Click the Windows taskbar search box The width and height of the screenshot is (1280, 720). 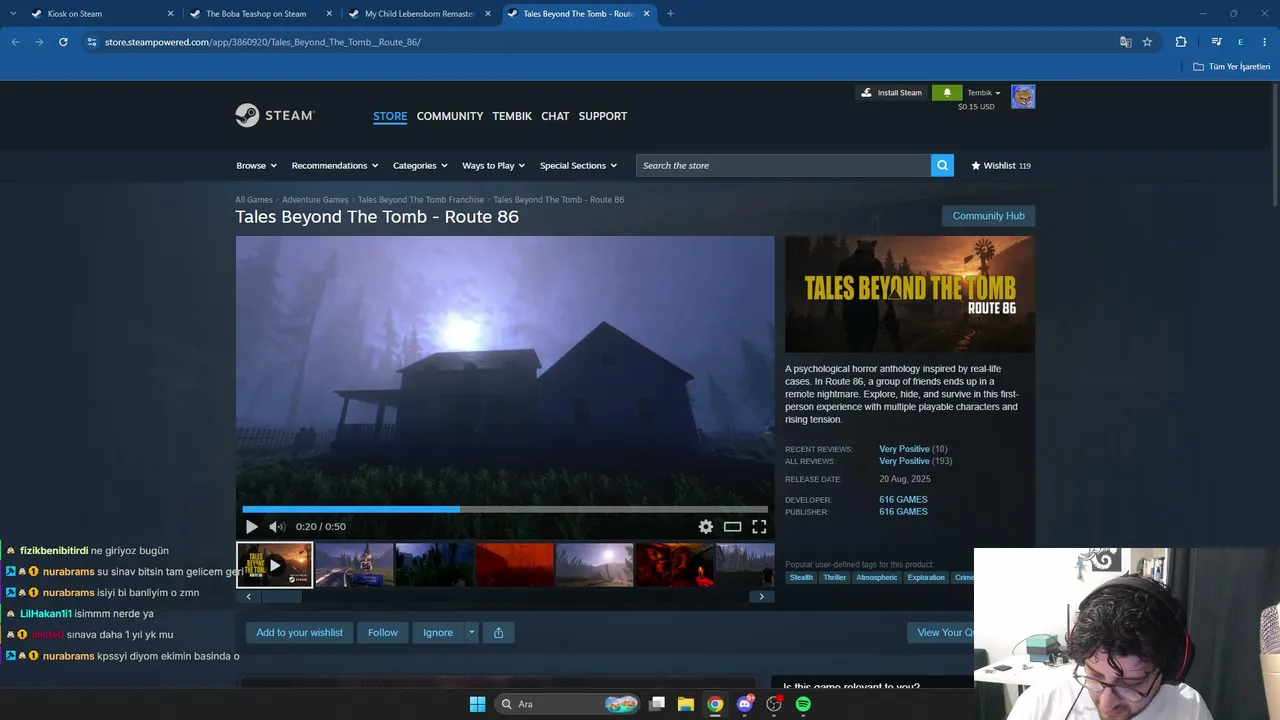567,704
